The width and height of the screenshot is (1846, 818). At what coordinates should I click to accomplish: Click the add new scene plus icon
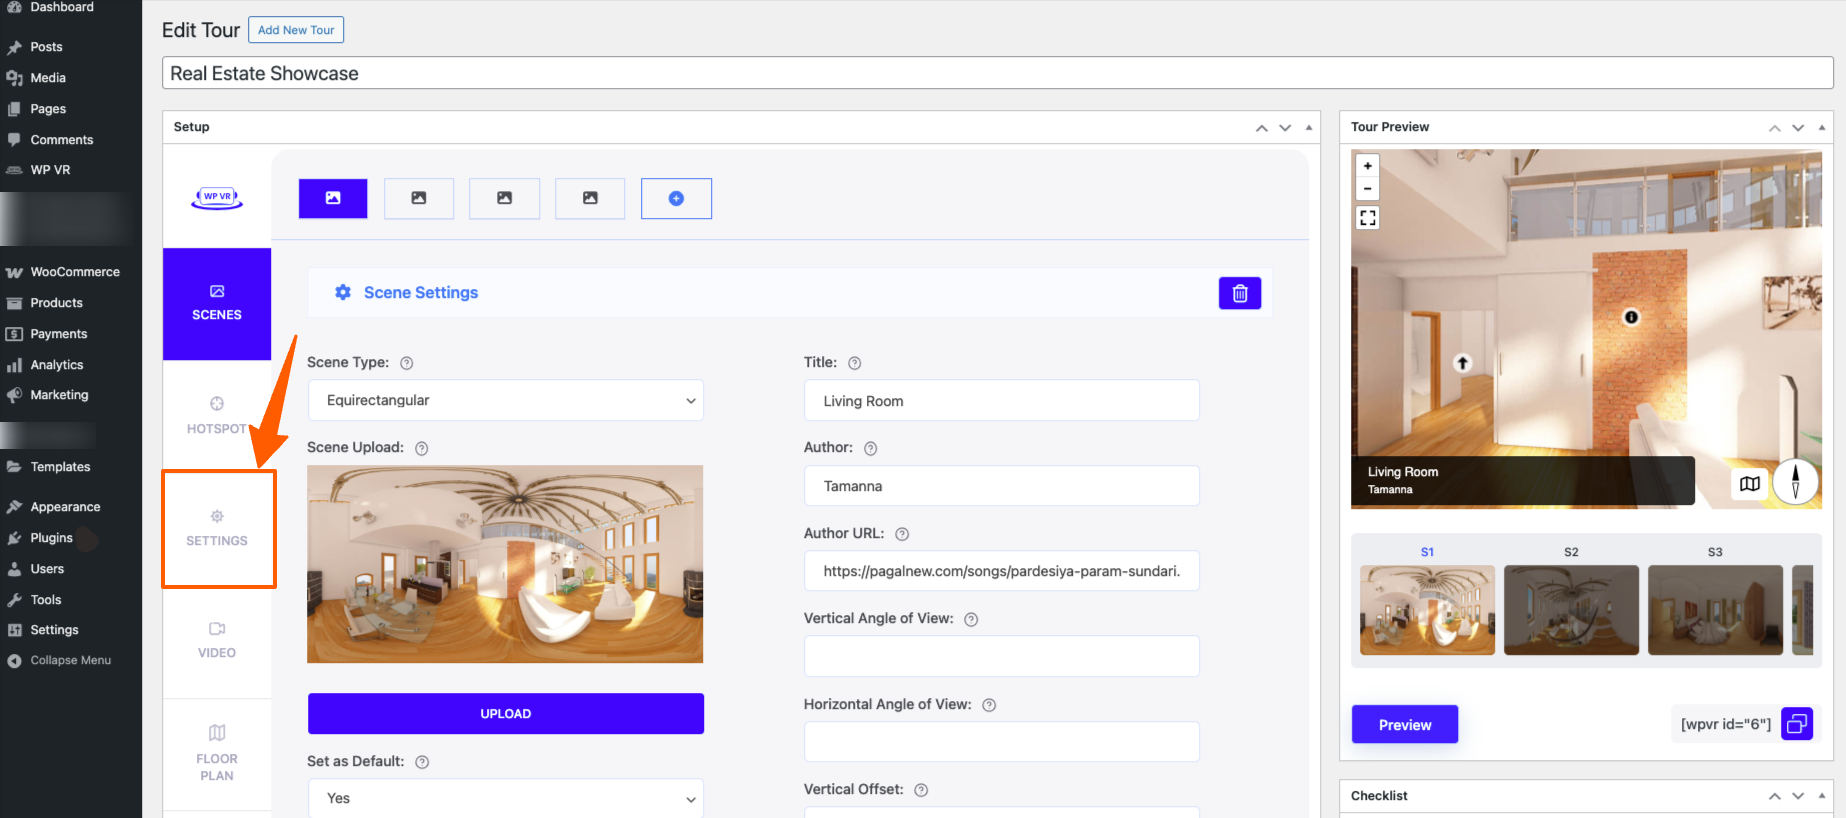pyautogui.click(x=676, y=198)
